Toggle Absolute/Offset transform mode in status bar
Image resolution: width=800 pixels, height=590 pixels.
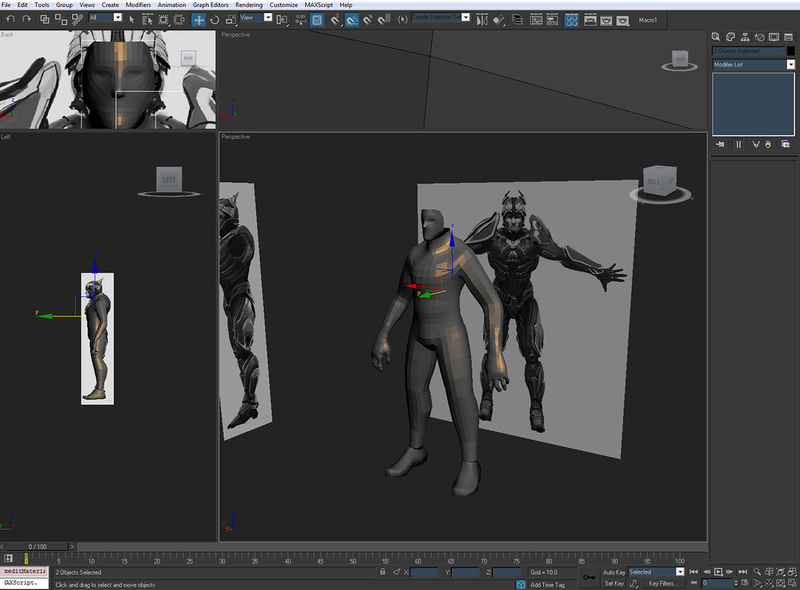click(x=396, y=572)
